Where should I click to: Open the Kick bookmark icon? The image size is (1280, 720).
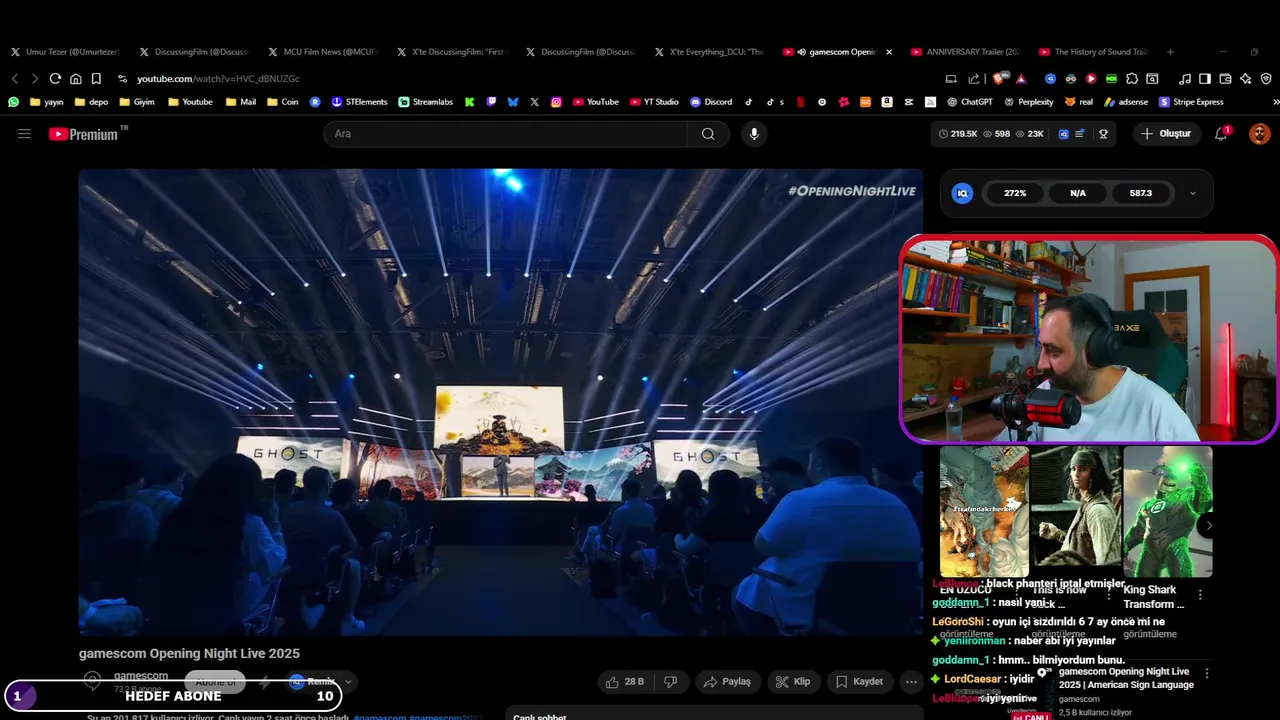coord(469,102)
